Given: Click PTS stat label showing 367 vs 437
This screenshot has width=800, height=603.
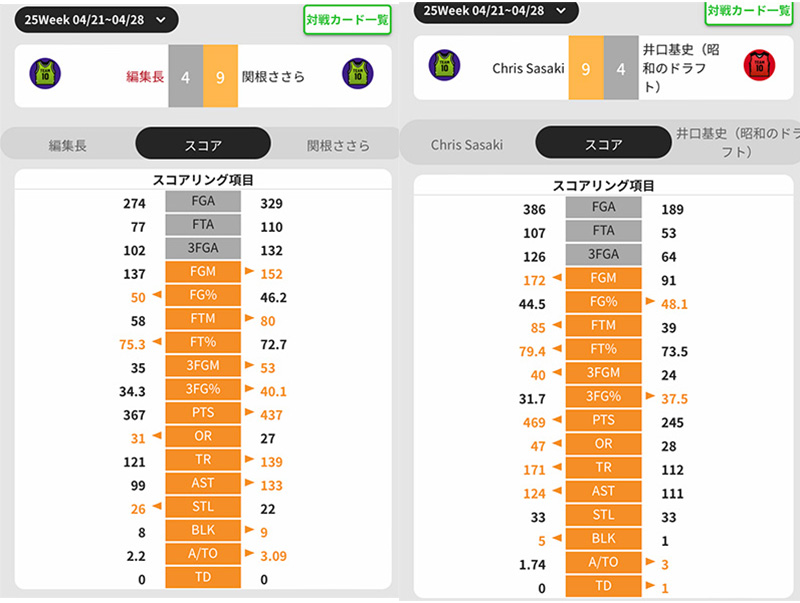Looking at the screenshot, I should pos(203,414).
